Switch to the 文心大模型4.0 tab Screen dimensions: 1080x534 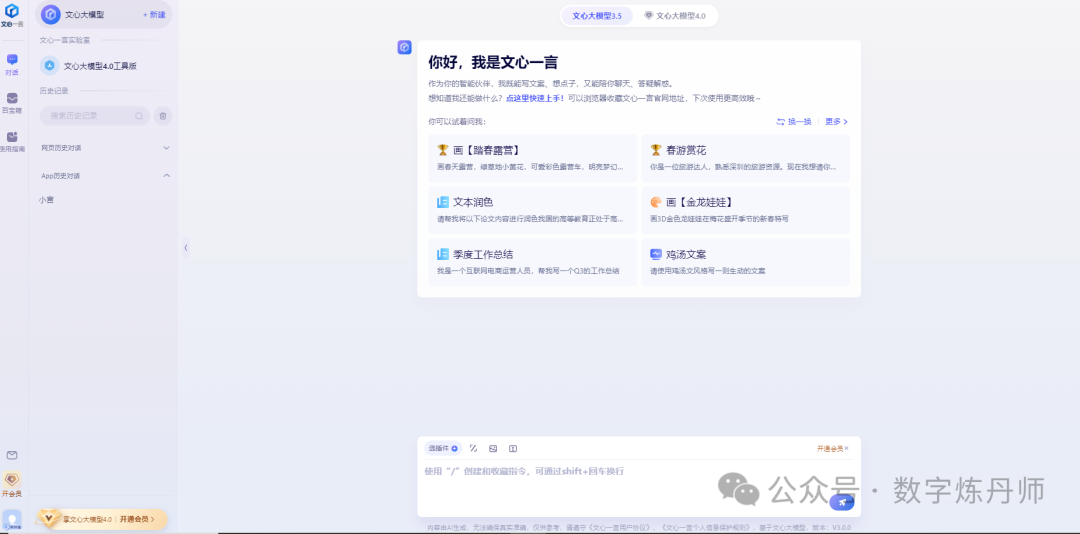click(675, 15)
